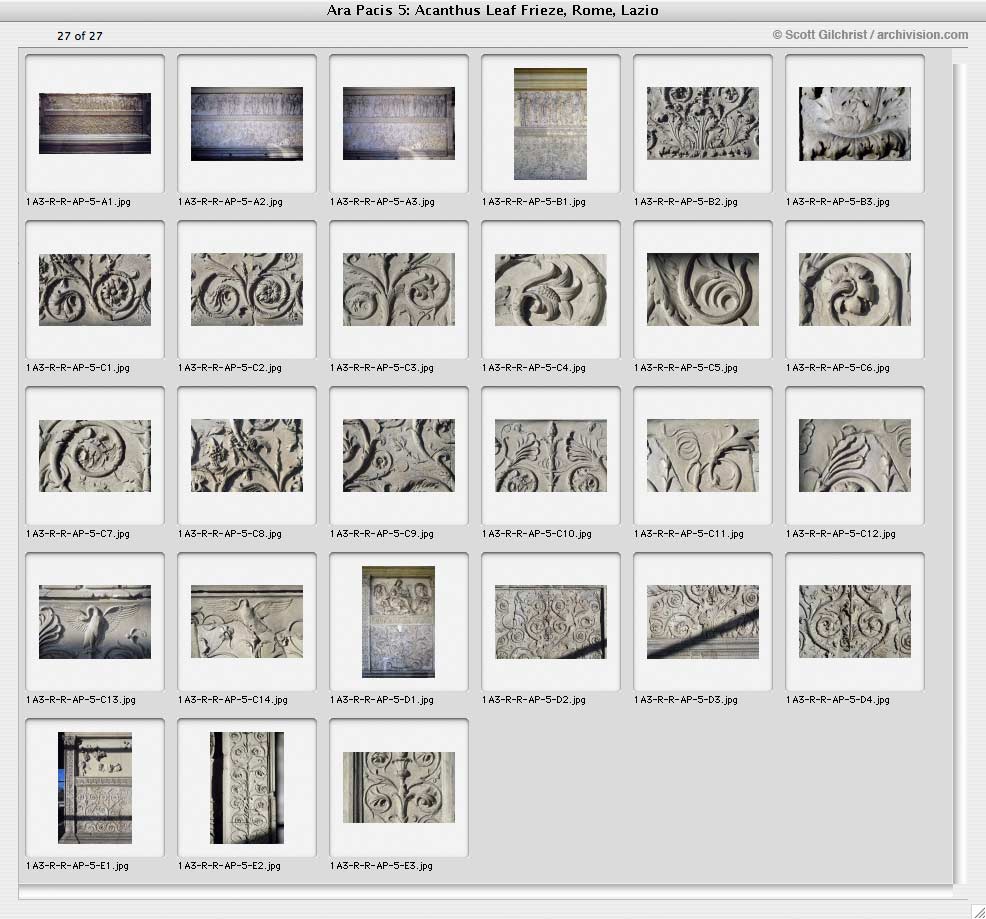This screenshot has width=986, height=919.
Task: Select the caption label 1A3-R-R-AP-5-B3.jpg
Action: click(838, 202)
